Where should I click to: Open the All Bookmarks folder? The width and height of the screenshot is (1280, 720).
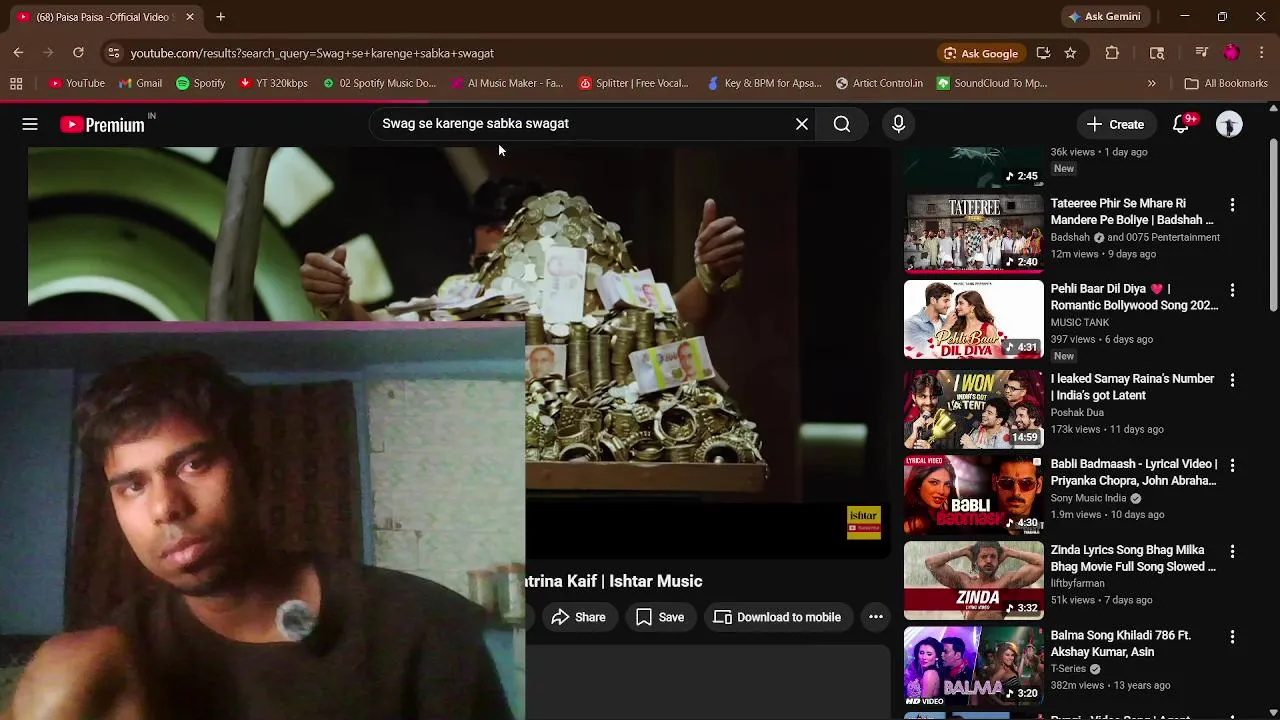[x=1226, y=84]
